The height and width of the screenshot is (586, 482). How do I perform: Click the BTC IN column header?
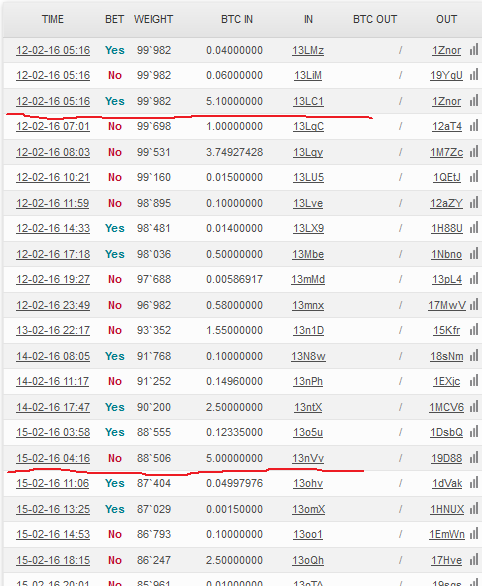[x=237, y=19]
